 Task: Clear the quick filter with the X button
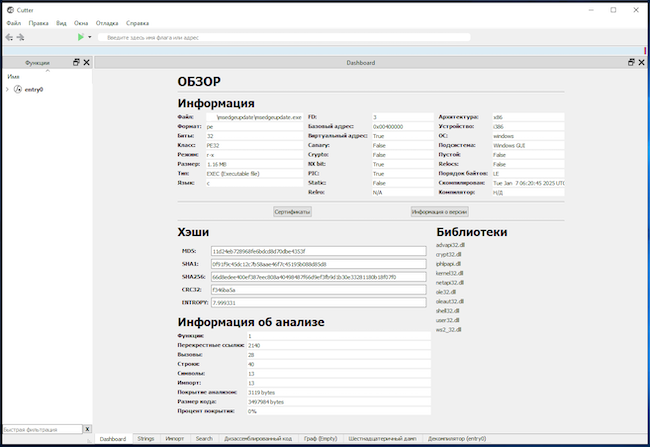(x=87, y=429)
